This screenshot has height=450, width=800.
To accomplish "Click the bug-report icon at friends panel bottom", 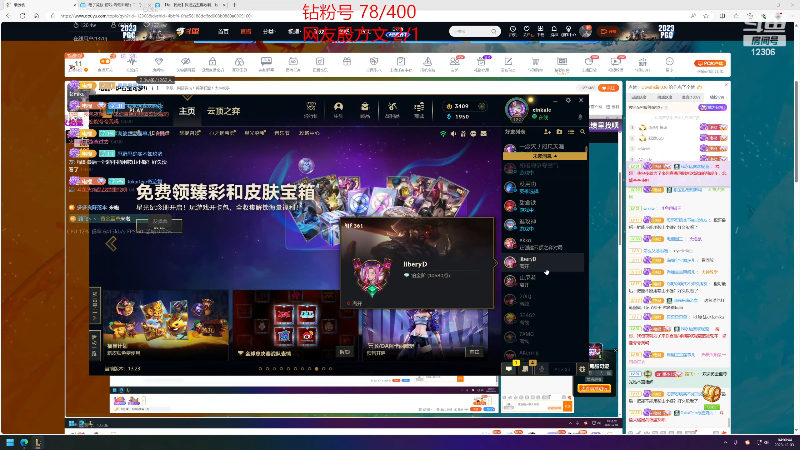I will point(582,368).
